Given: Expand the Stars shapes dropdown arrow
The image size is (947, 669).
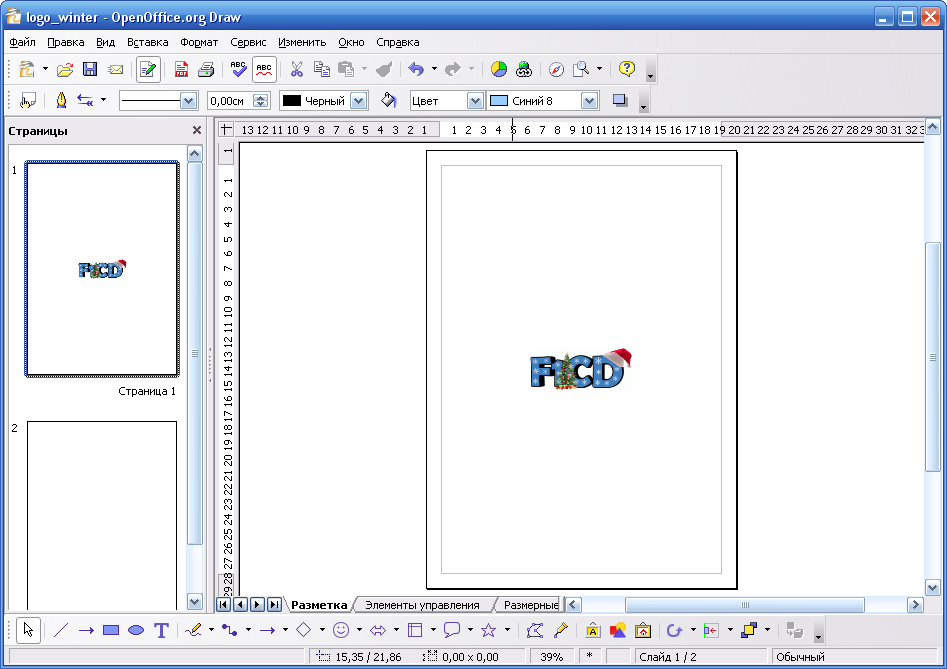Looking at the screenshot, I should (507, 630).
